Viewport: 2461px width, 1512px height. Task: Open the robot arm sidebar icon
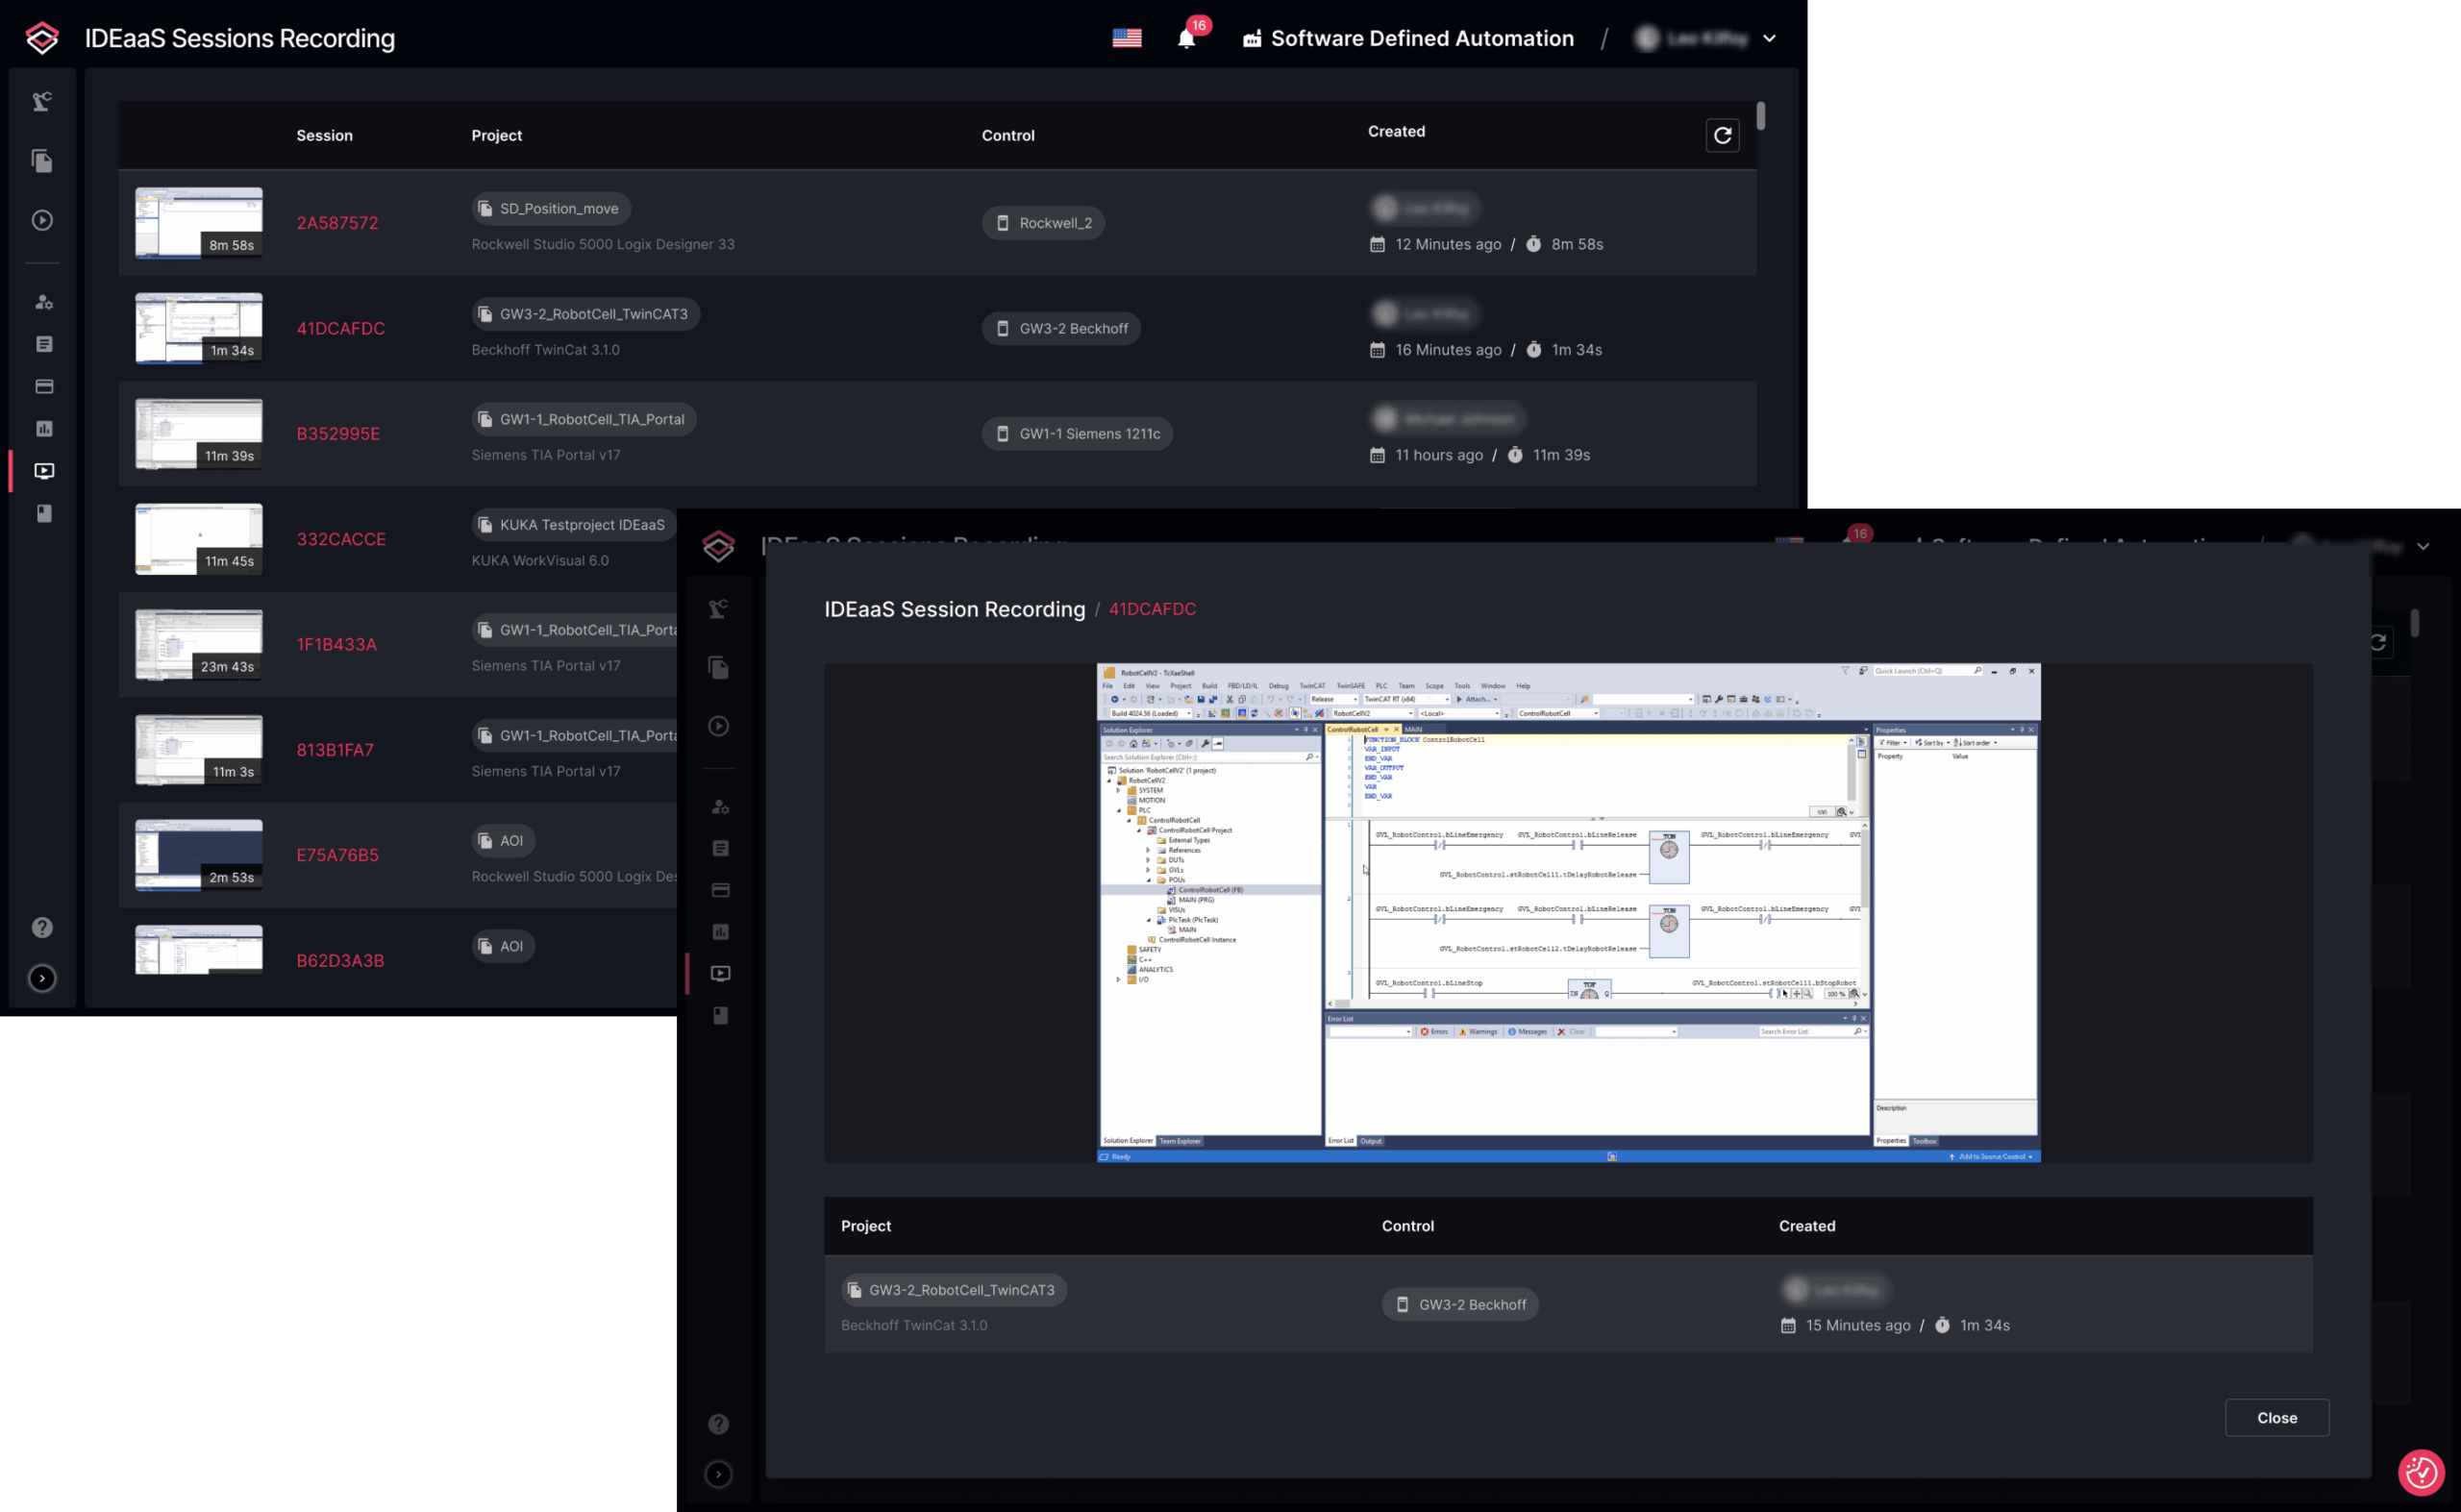click(x=42, y=101)
